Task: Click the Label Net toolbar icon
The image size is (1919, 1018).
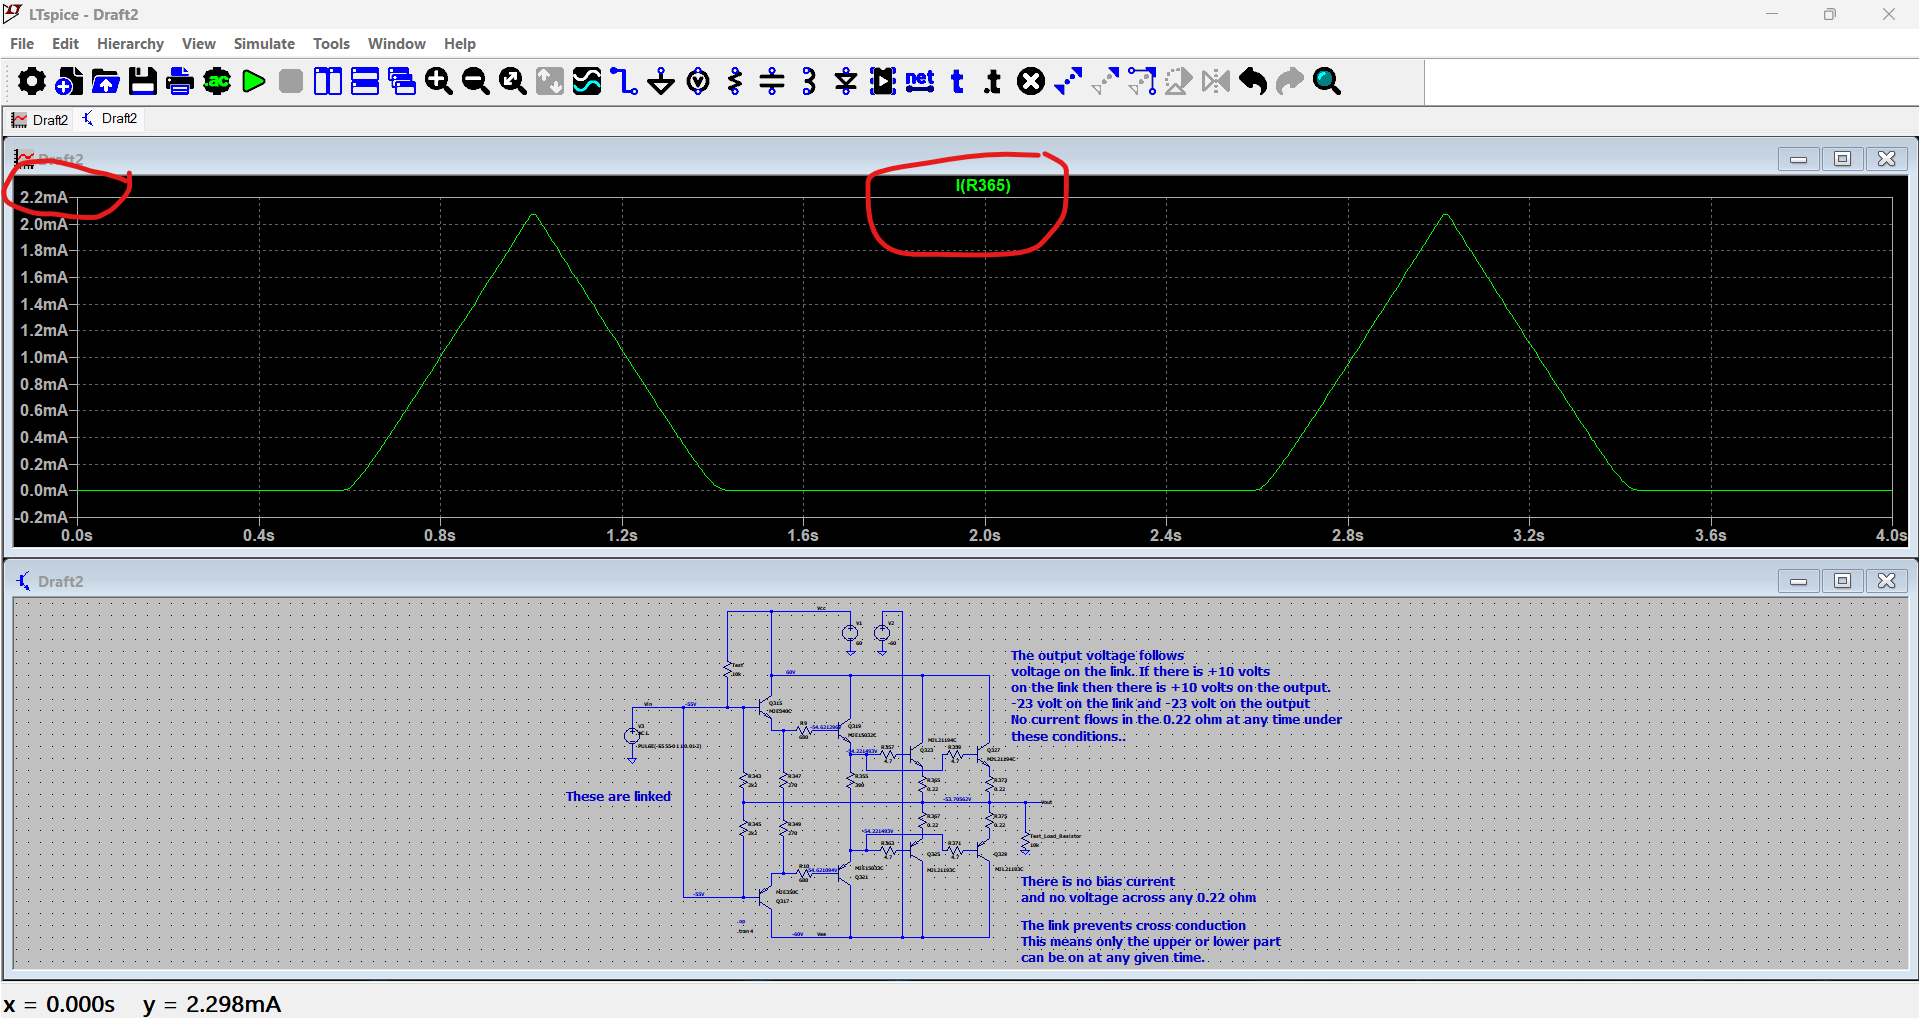Action: pyautogui.click(x=920, y=81)
